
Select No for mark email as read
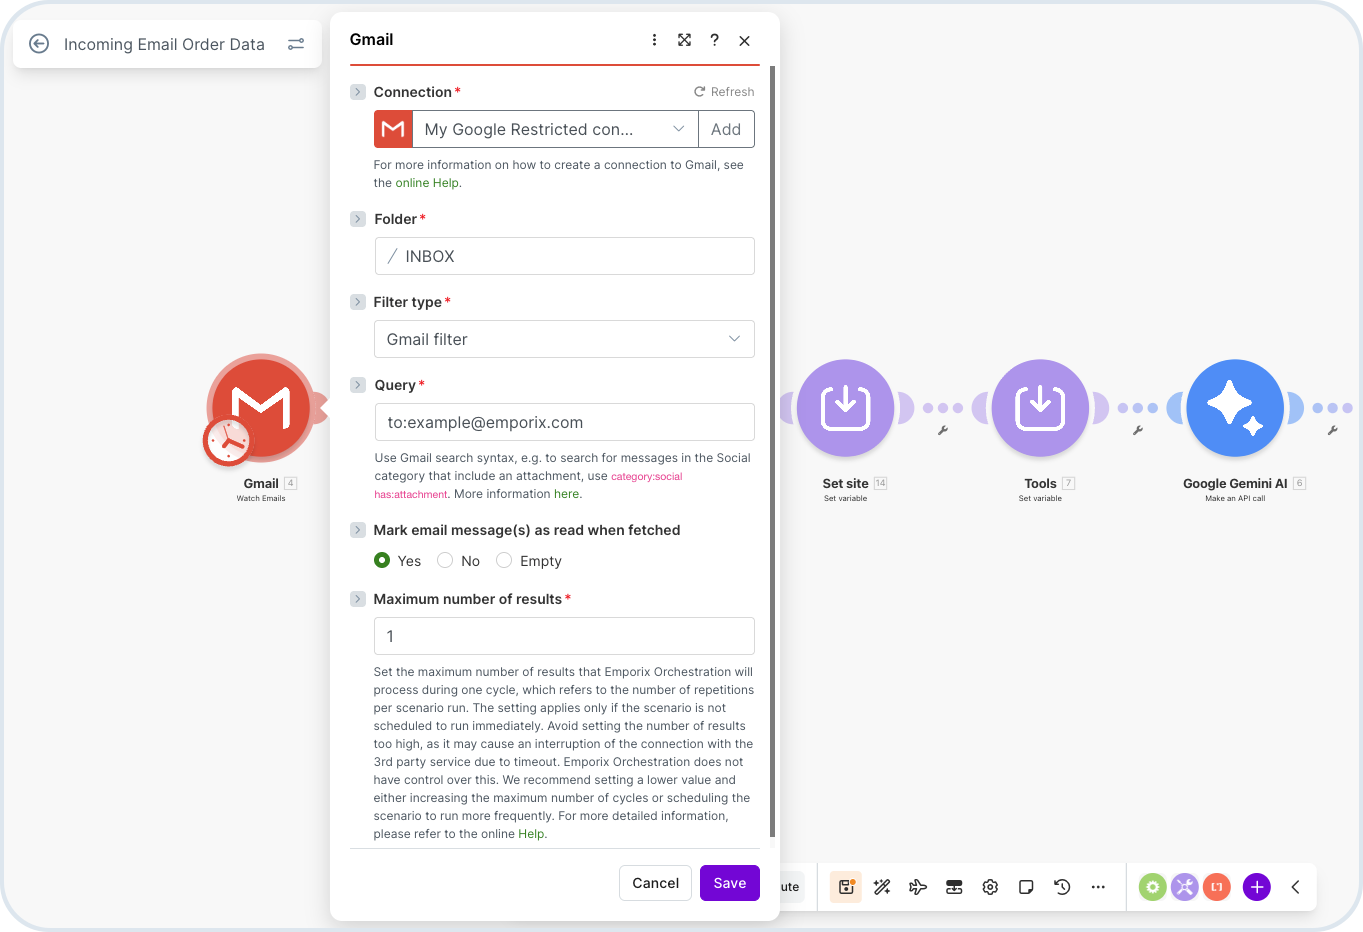445,561
